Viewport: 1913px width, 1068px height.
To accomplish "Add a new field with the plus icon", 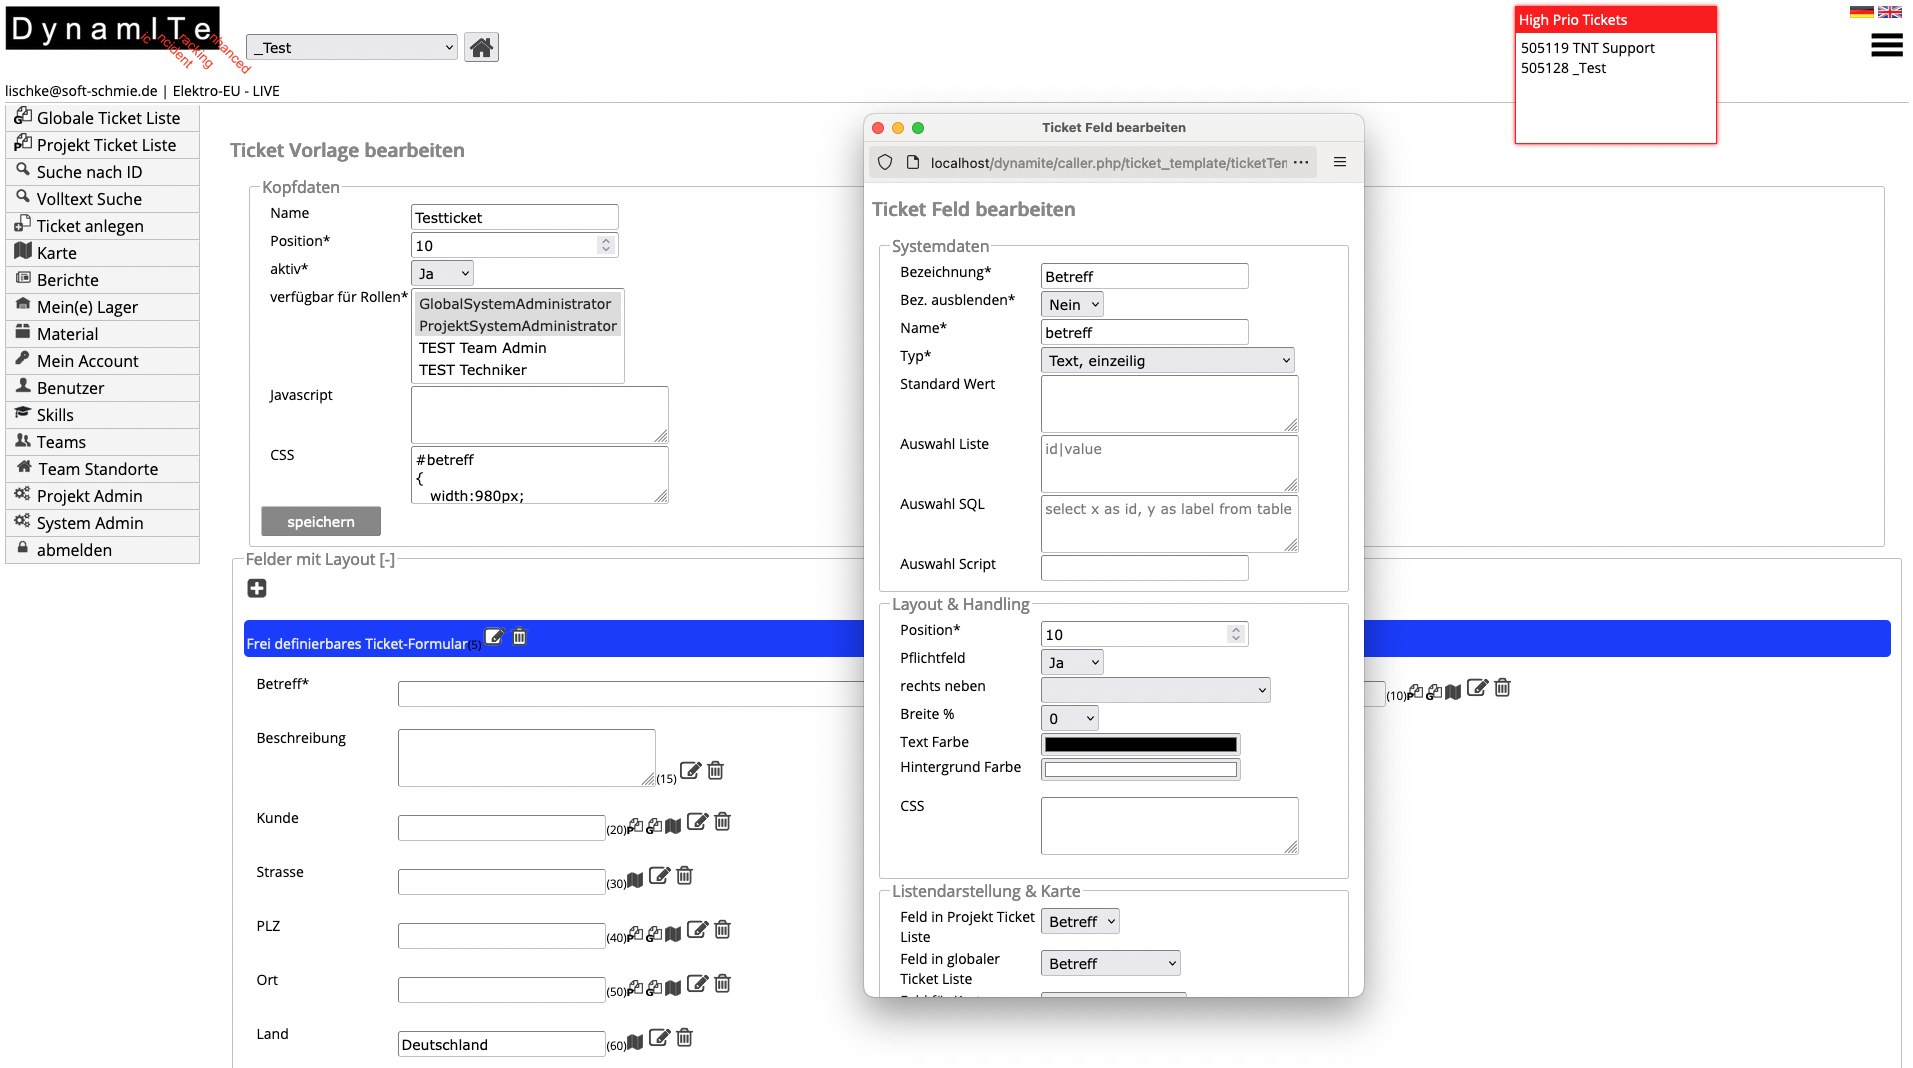I will pos(257,589).
